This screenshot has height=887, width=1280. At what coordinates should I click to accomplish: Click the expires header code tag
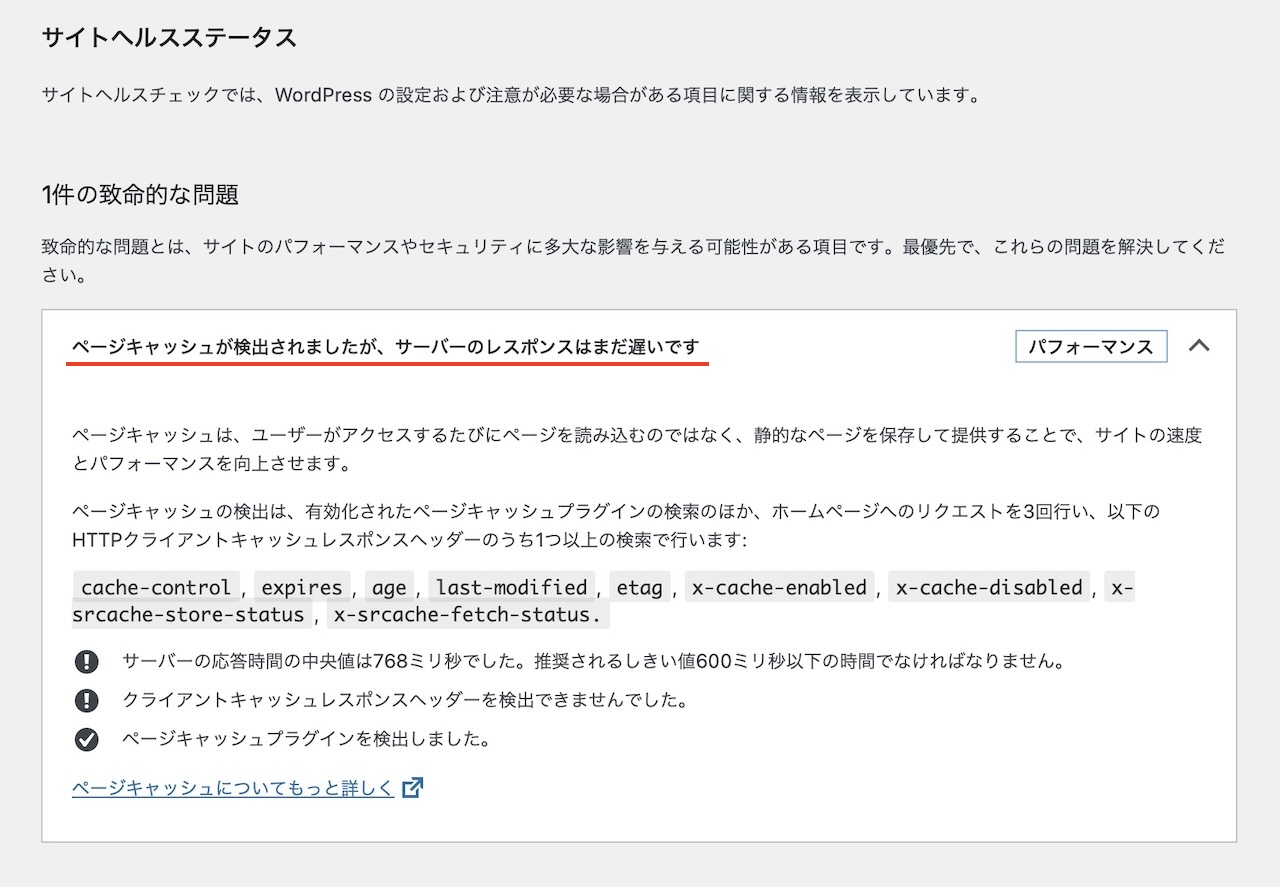coord(302,587)
